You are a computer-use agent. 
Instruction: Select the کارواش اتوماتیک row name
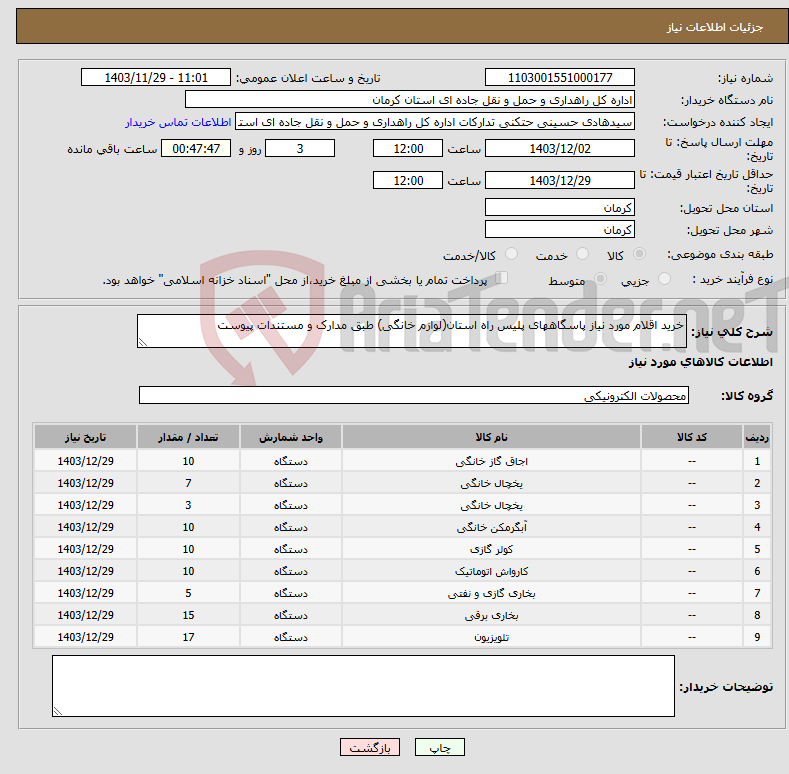coord(491,571)
